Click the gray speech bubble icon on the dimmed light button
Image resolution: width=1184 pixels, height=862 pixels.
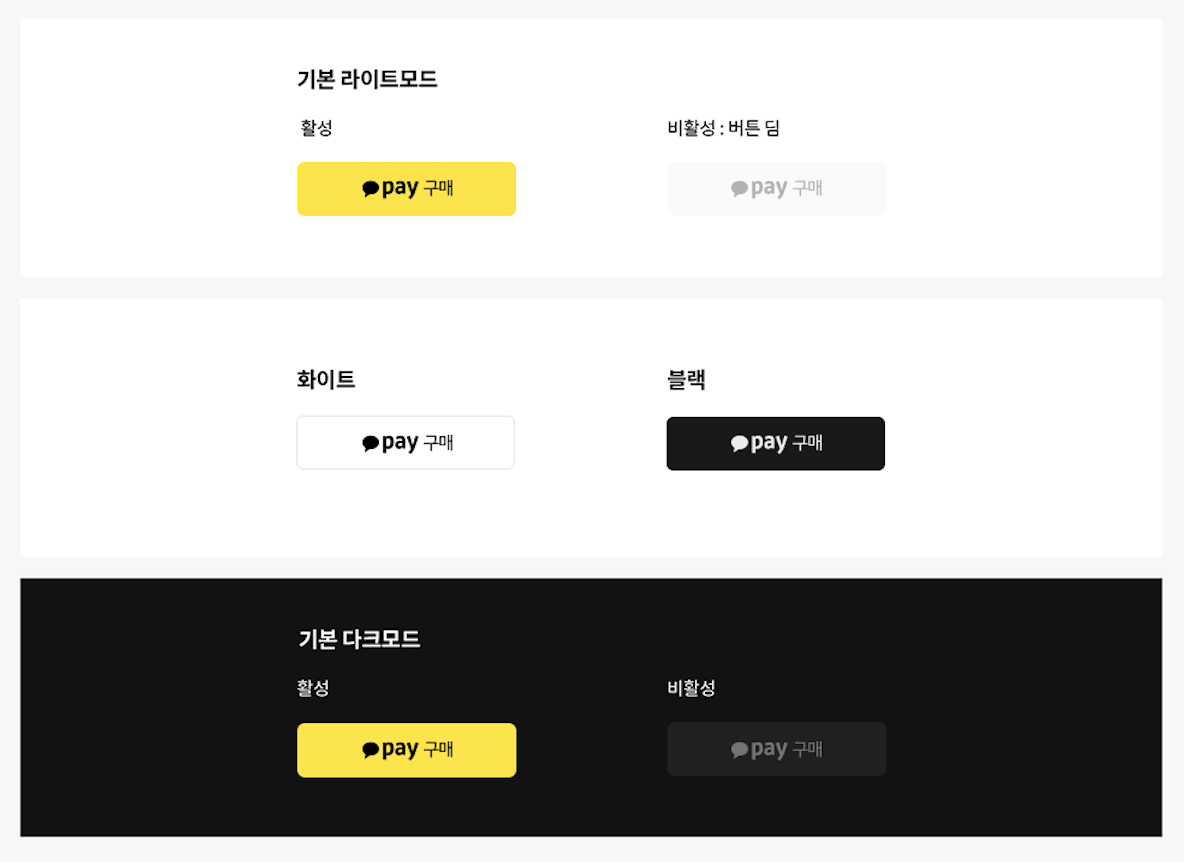pyautogui.click(x=739, y=189)
